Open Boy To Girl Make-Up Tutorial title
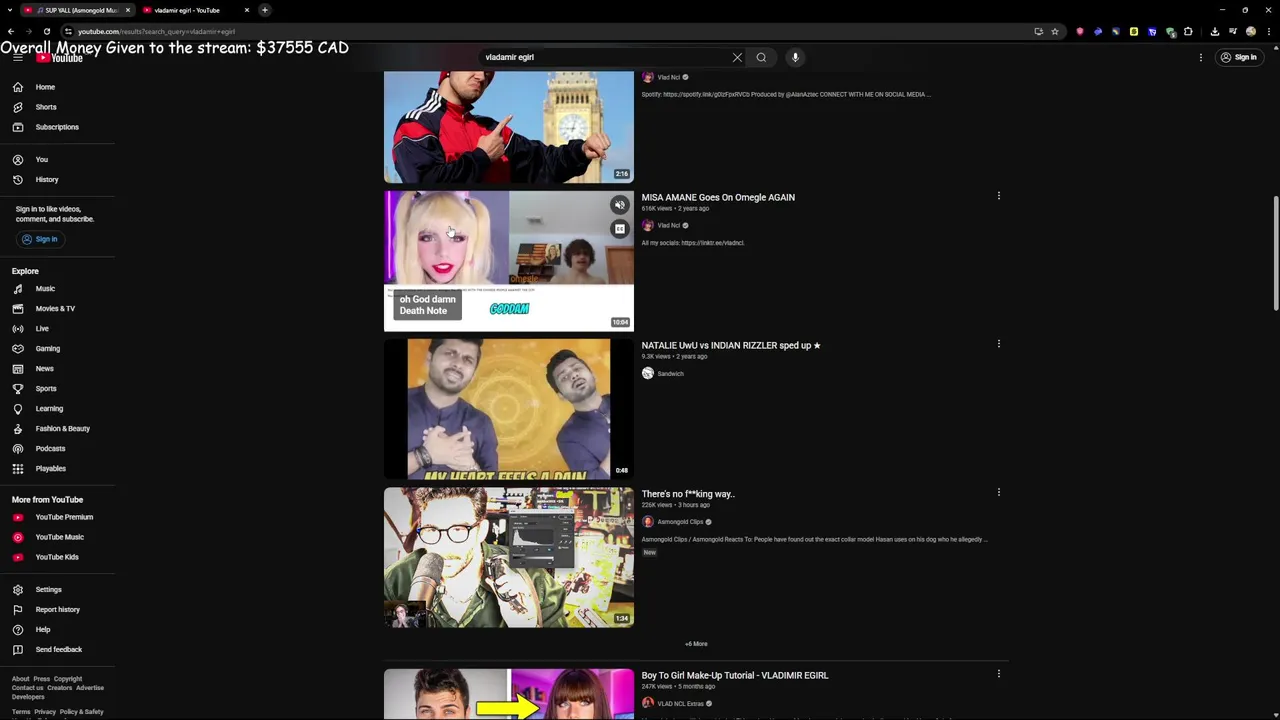The width and height of the screenshot is (1280, 720). coord(735,675)
